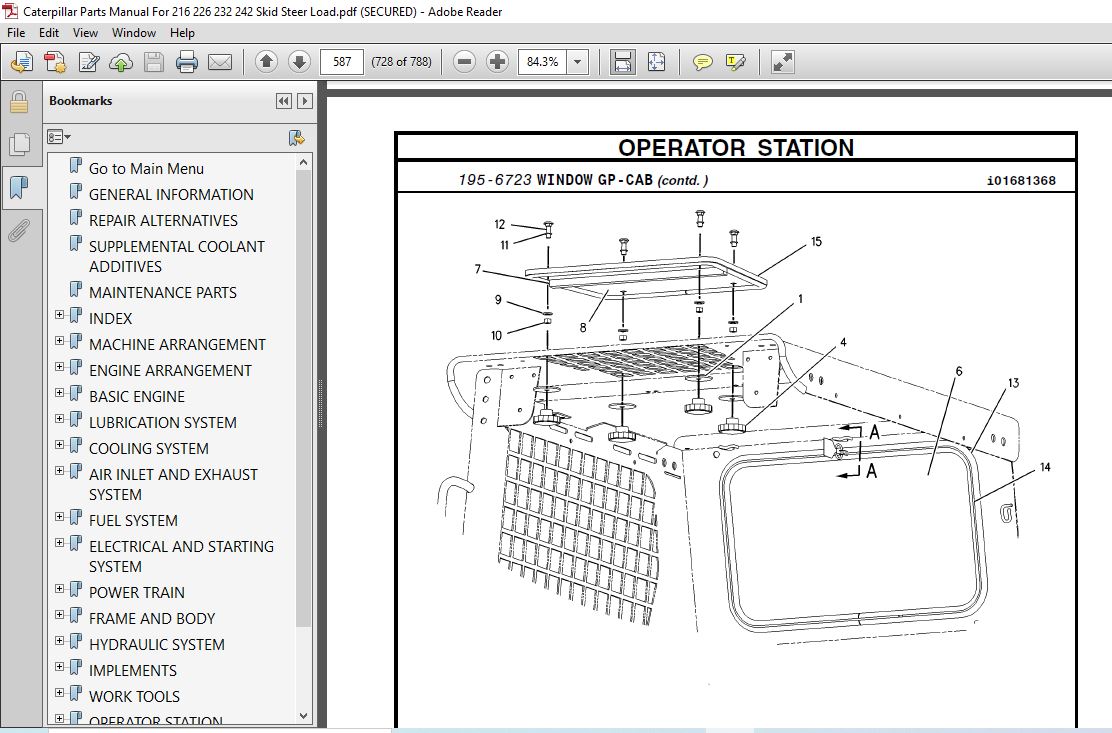Expand the WORK TOOLS bookmark

point(60,693)
